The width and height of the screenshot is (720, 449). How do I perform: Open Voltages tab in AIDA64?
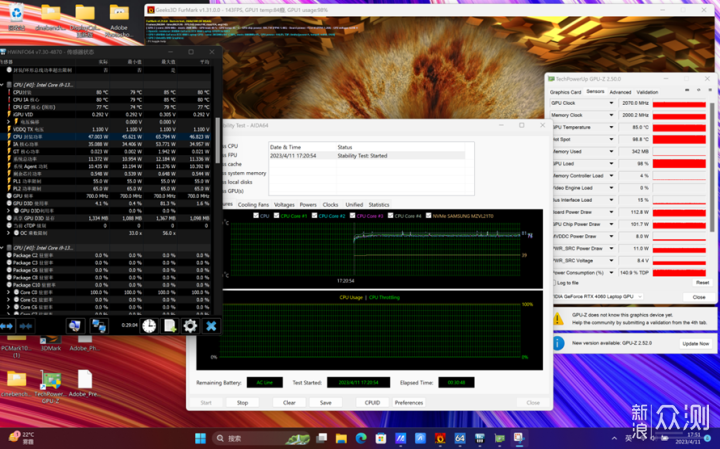(284, 205)
